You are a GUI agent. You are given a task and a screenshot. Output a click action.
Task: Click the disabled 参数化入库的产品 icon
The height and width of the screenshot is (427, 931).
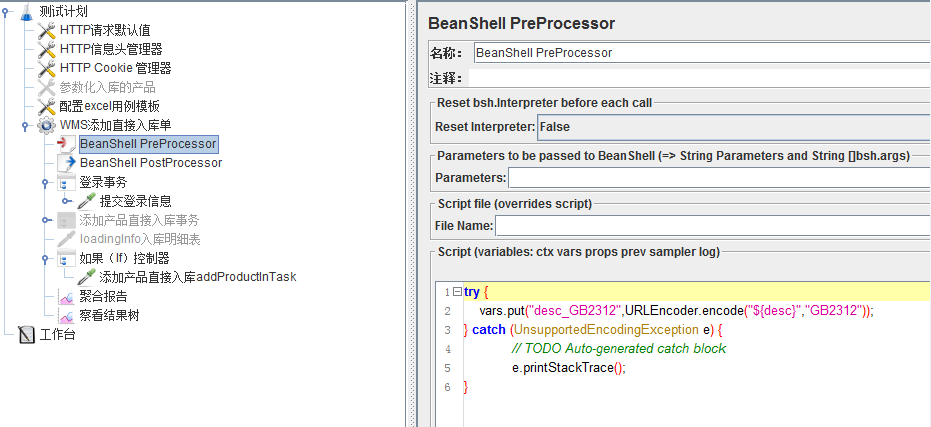click(46, 87)
